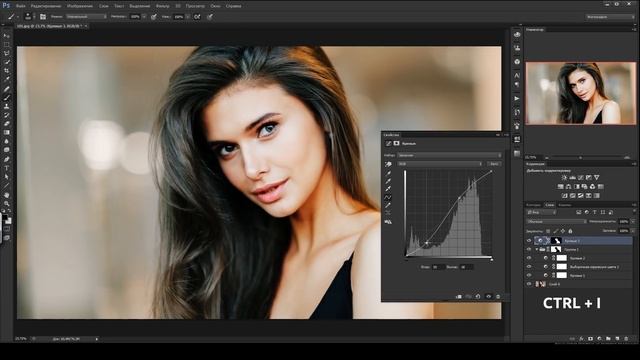Click the Auto button in Curves
This screenshot has height=360, width=640.
tap(494, 164)
